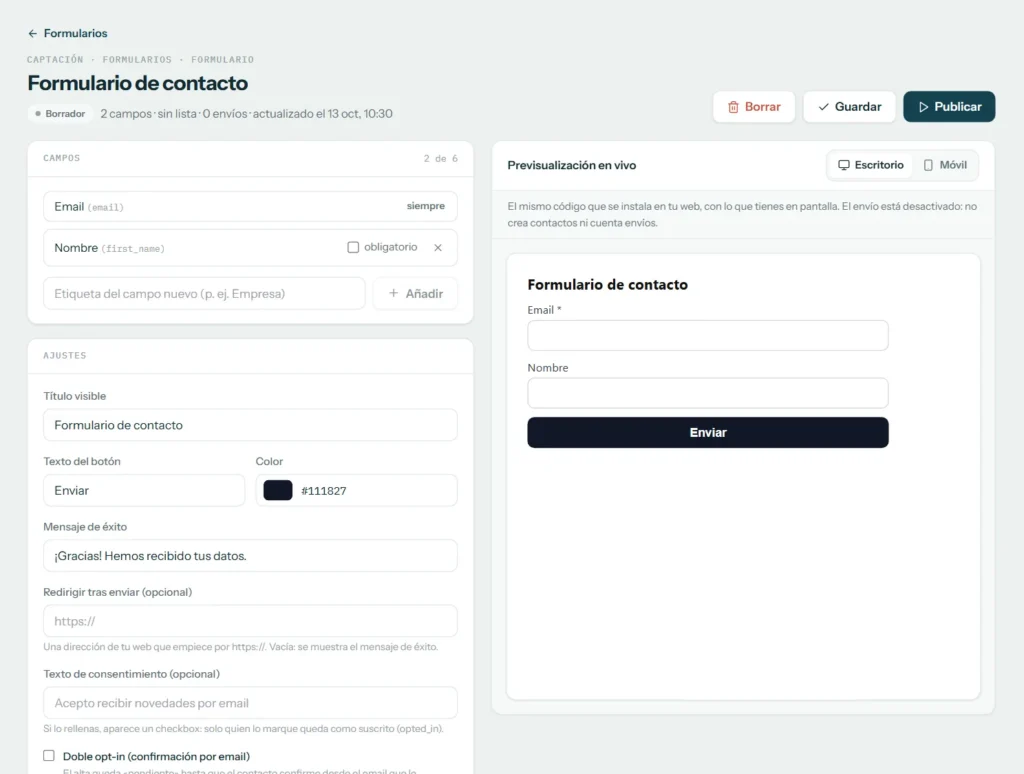Click the 'siempre' label on Email row
Image resolution: width=1024 pixels, height=774 pixels.
426,206
